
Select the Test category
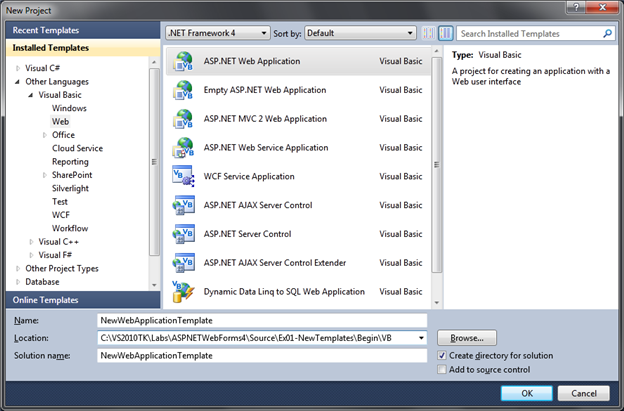(x=60, y=202)
